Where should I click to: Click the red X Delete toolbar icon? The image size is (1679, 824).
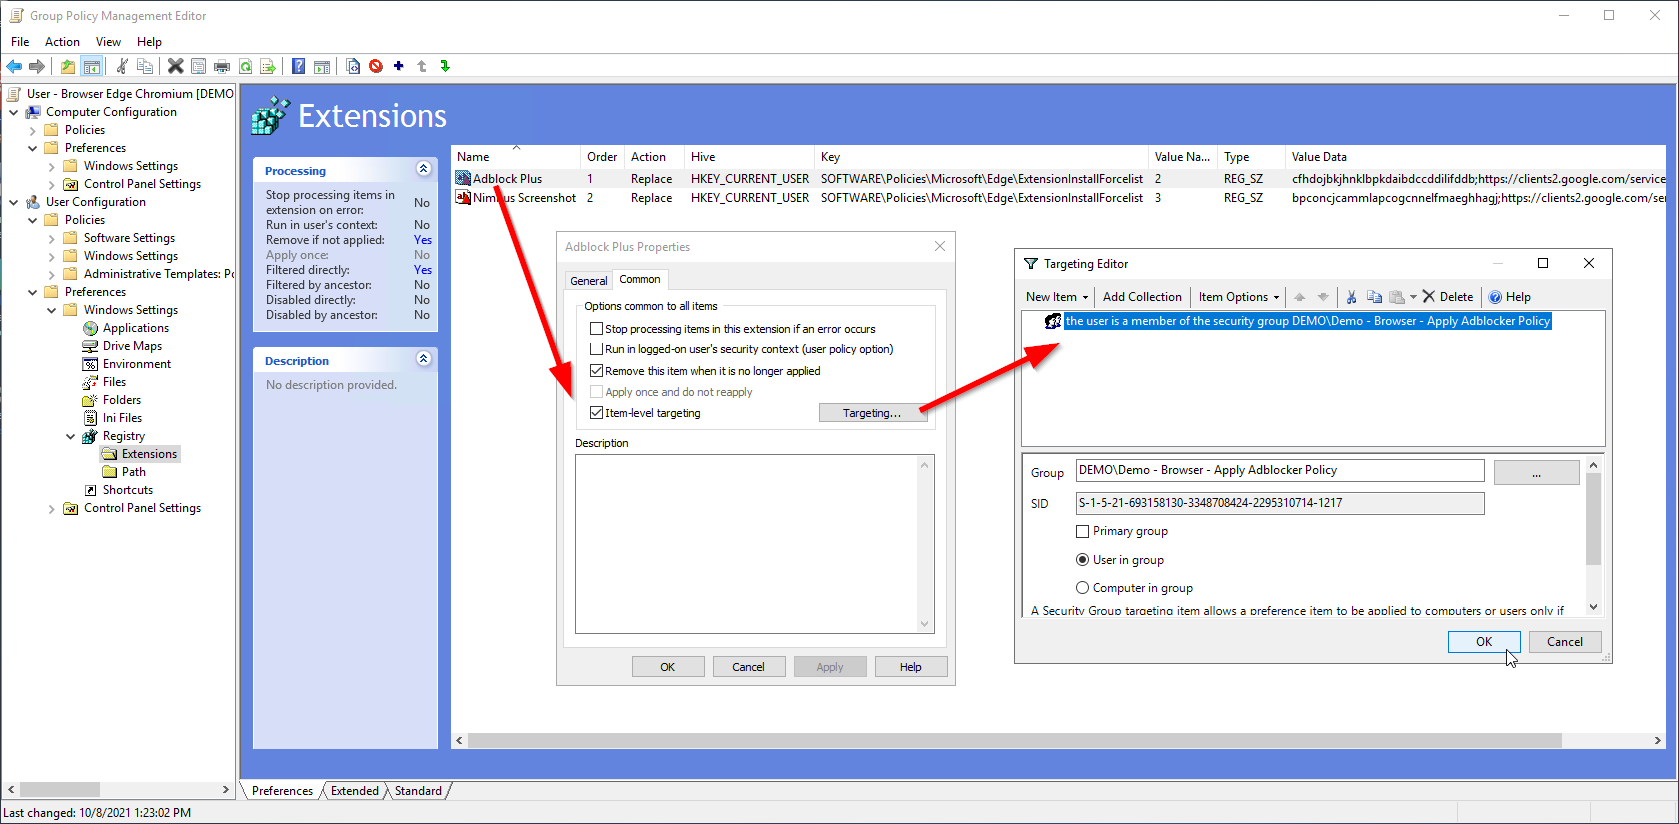tap(175, 66)
